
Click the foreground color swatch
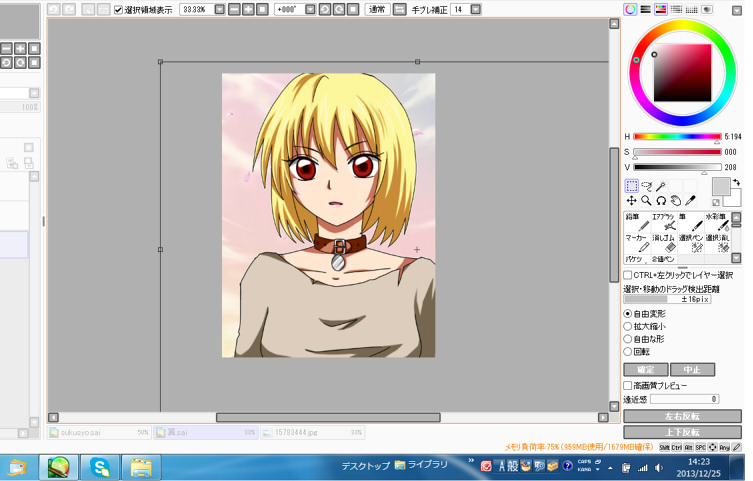pos(720,186)
